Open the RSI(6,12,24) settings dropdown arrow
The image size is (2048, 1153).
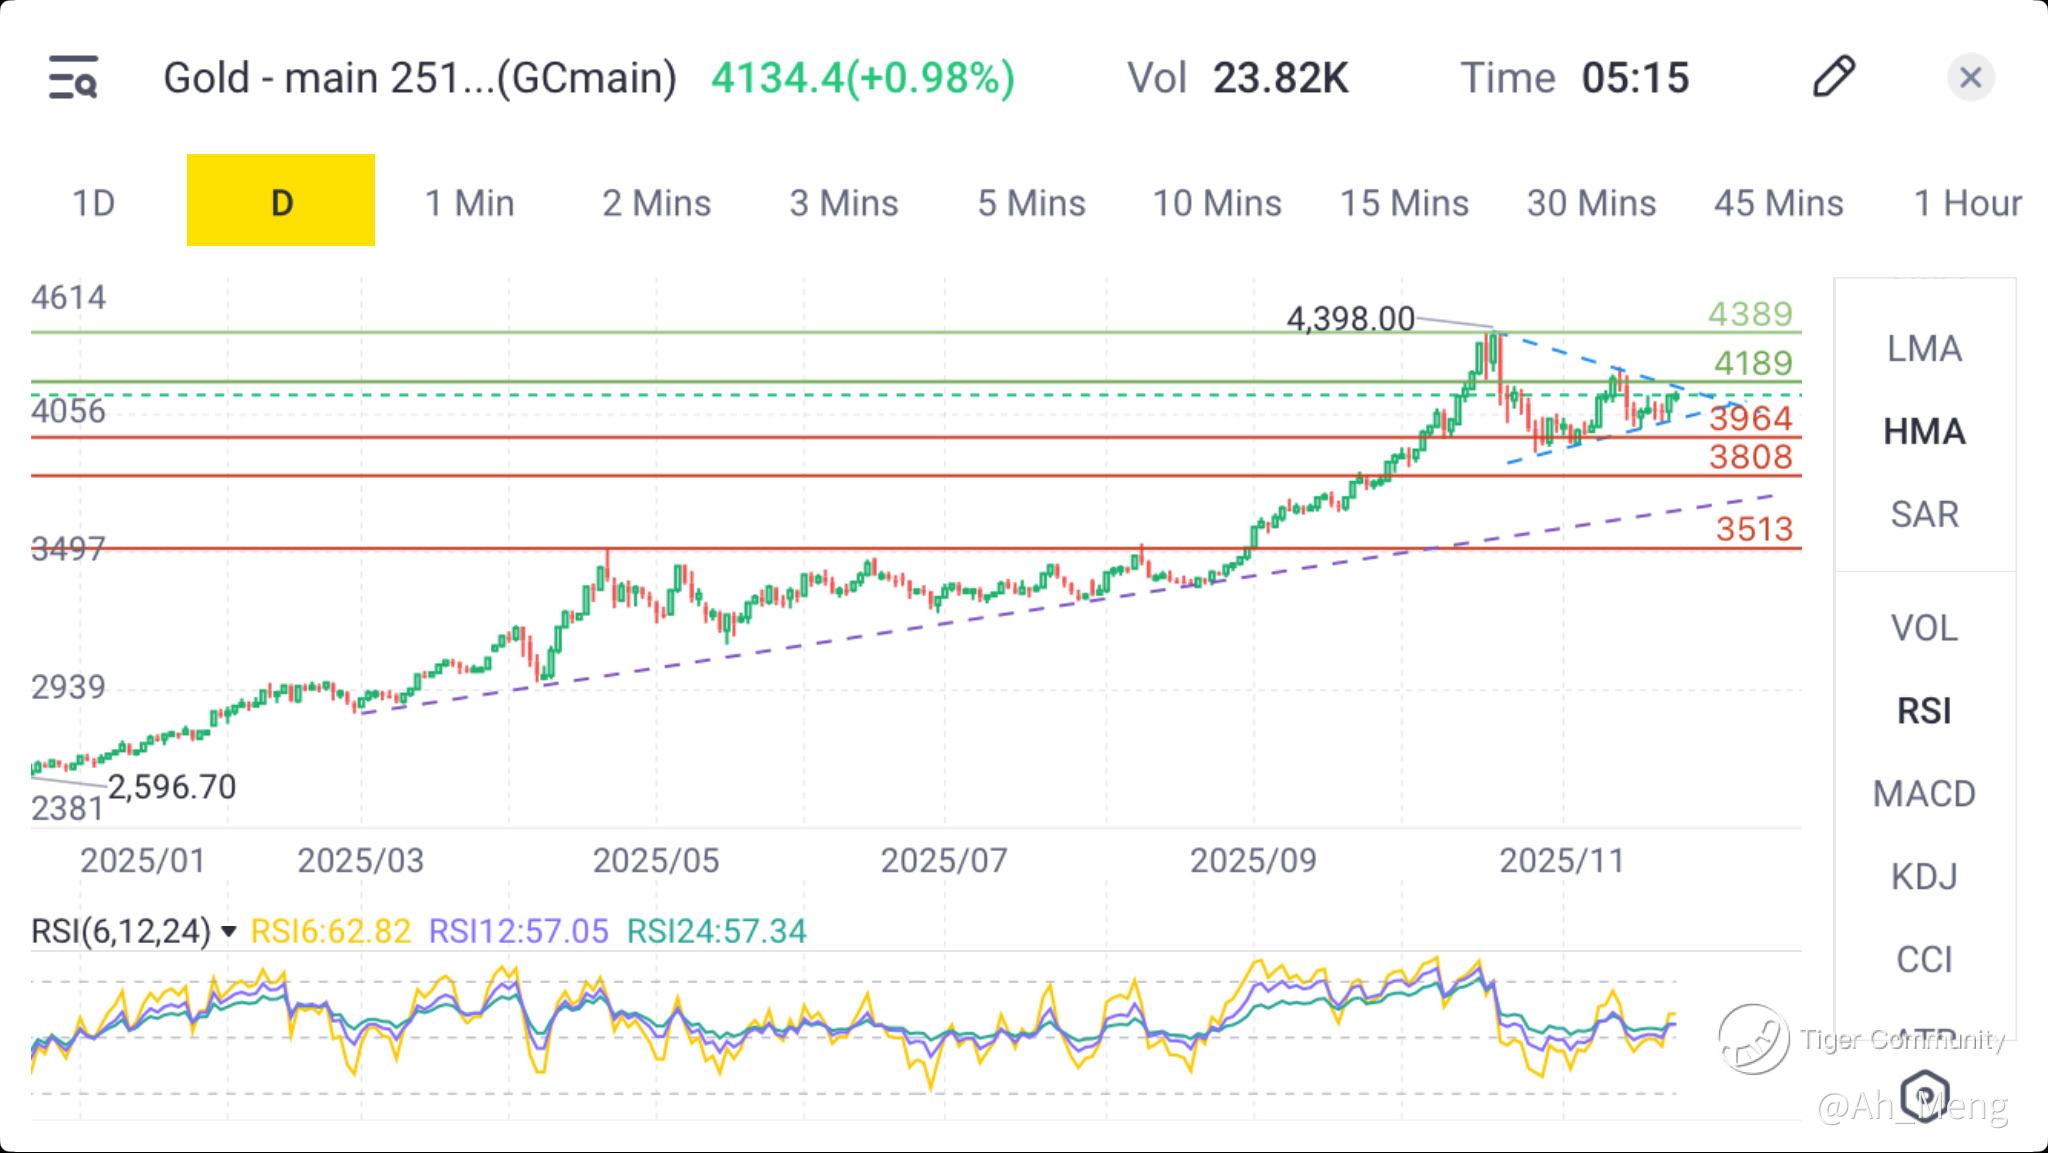[x=228, y=932]
